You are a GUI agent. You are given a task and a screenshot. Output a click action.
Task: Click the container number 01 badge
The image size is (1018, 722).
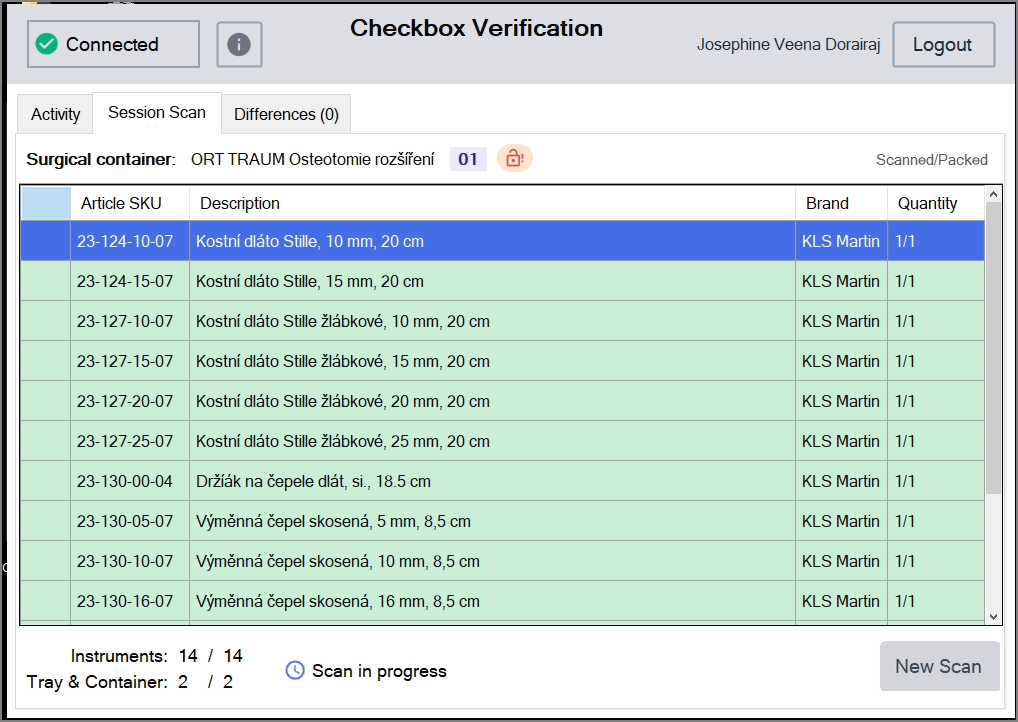pos(468,159)
